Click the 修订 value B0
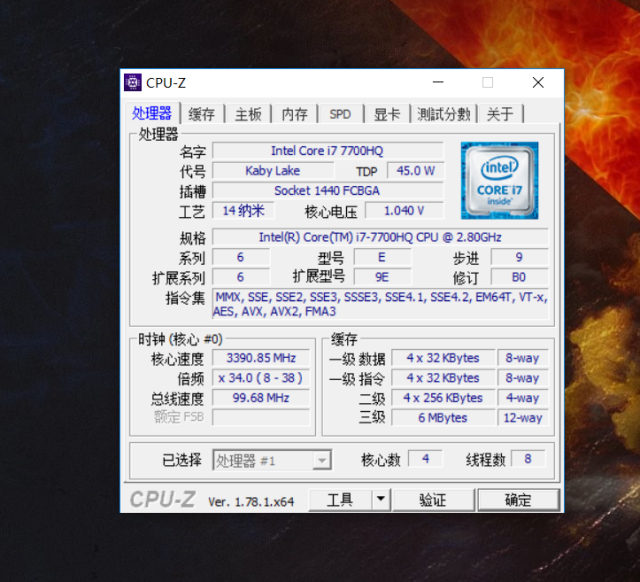Image resolution: width=640 pixels, height=582 pixels. pos(519,277)
